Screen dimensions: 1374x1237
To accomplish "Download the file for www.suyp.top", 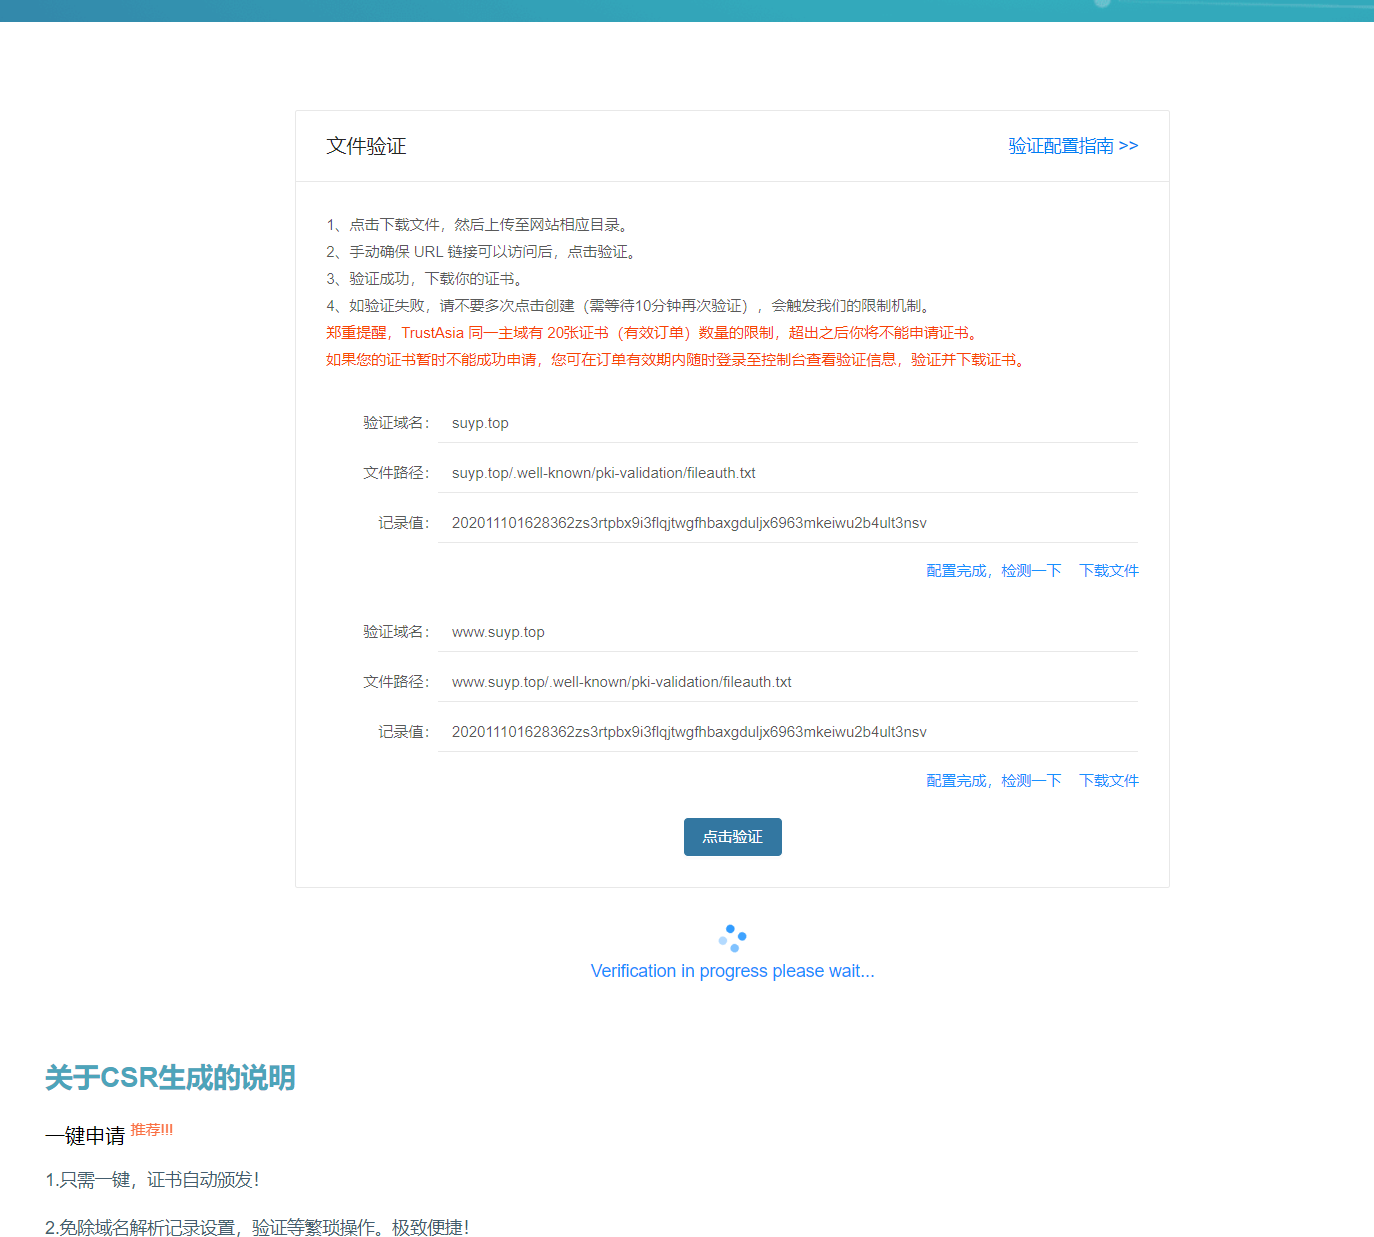I will [x=1108, y=781].
